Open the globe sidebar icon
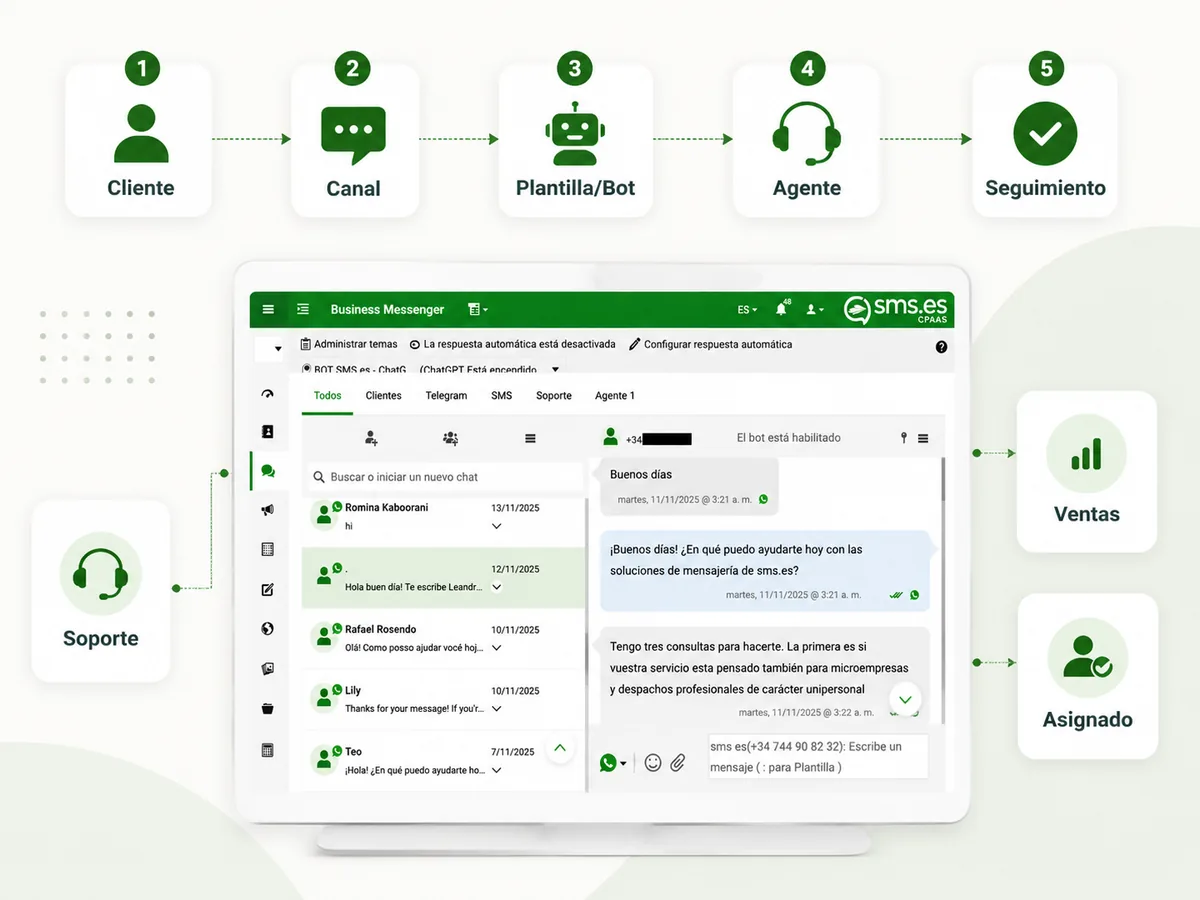 pos(267,629)
